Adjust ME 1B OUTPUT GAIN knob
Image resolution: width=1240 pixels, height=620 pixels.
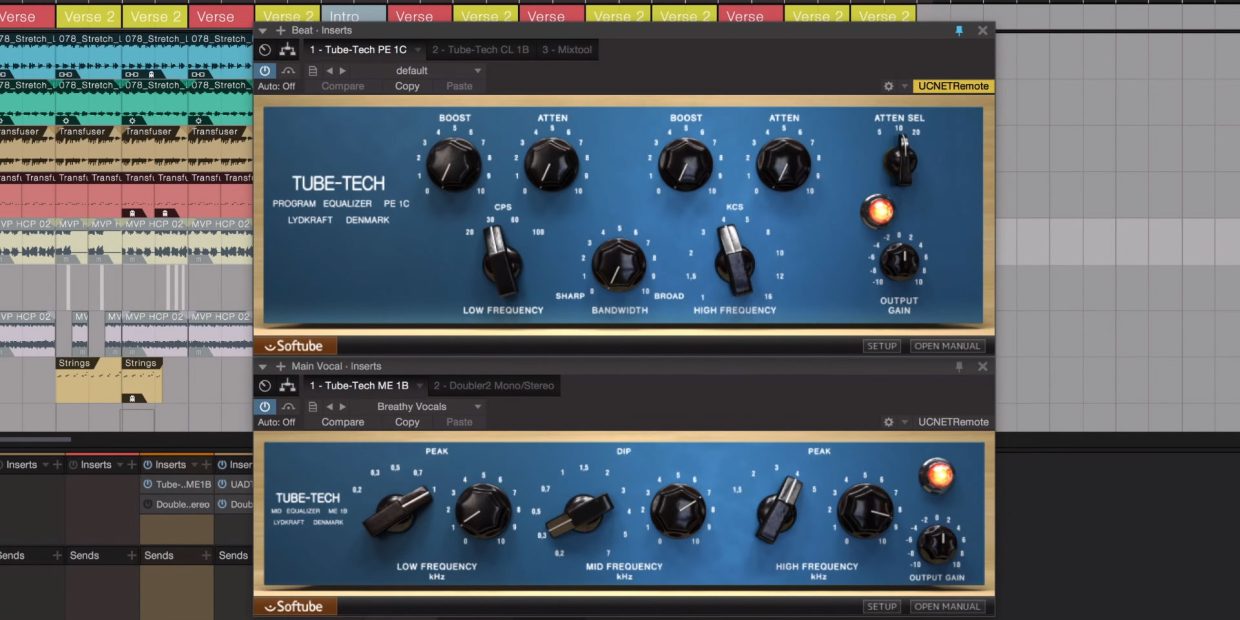tap(938, 544)
